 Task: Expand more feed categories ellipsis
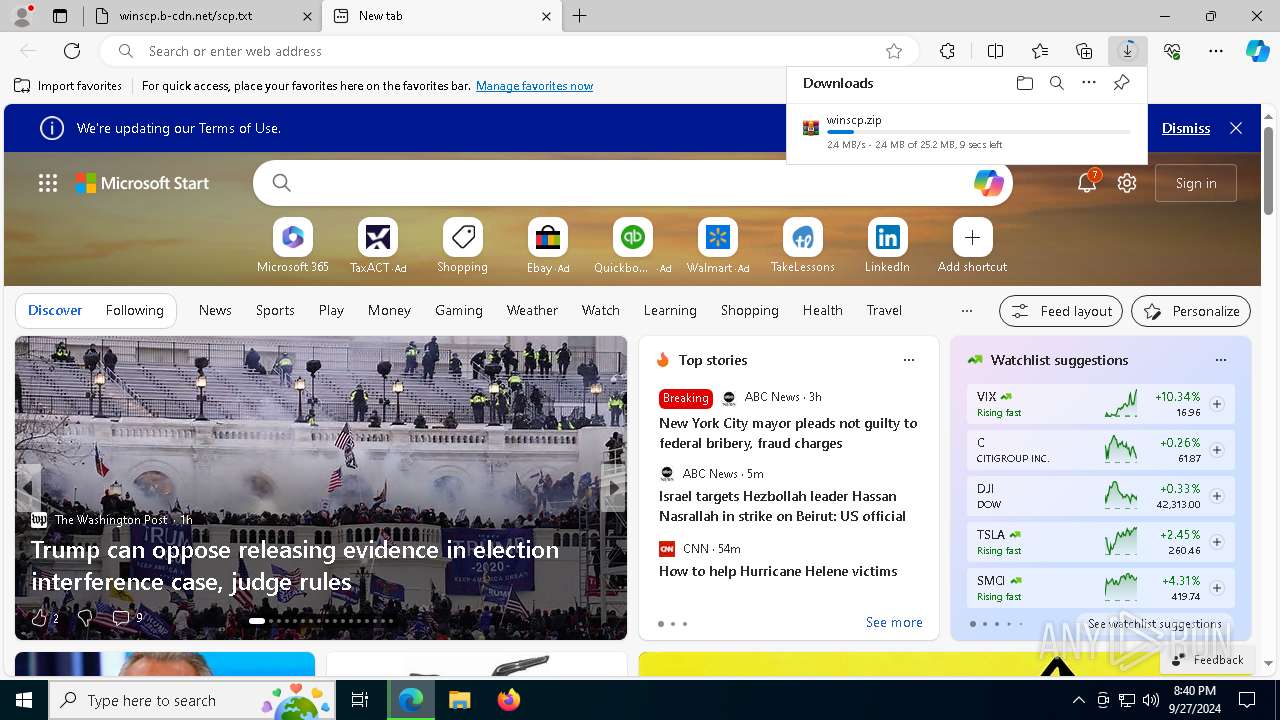[x=966, y=311]
